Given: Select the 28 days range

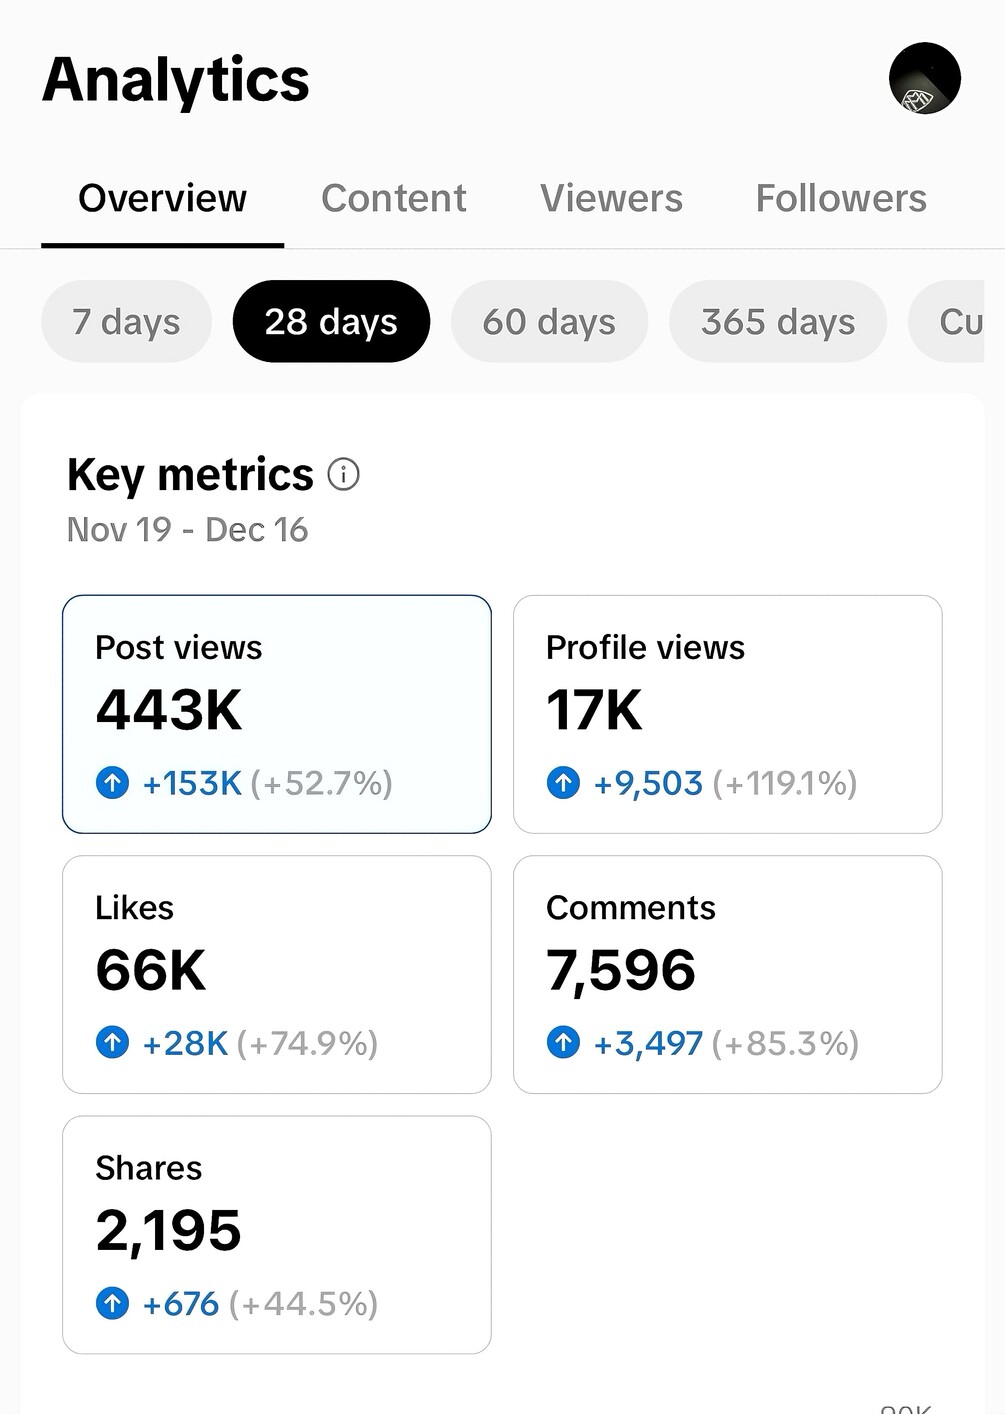Looking at the screenshot, I should pos(331,322).
